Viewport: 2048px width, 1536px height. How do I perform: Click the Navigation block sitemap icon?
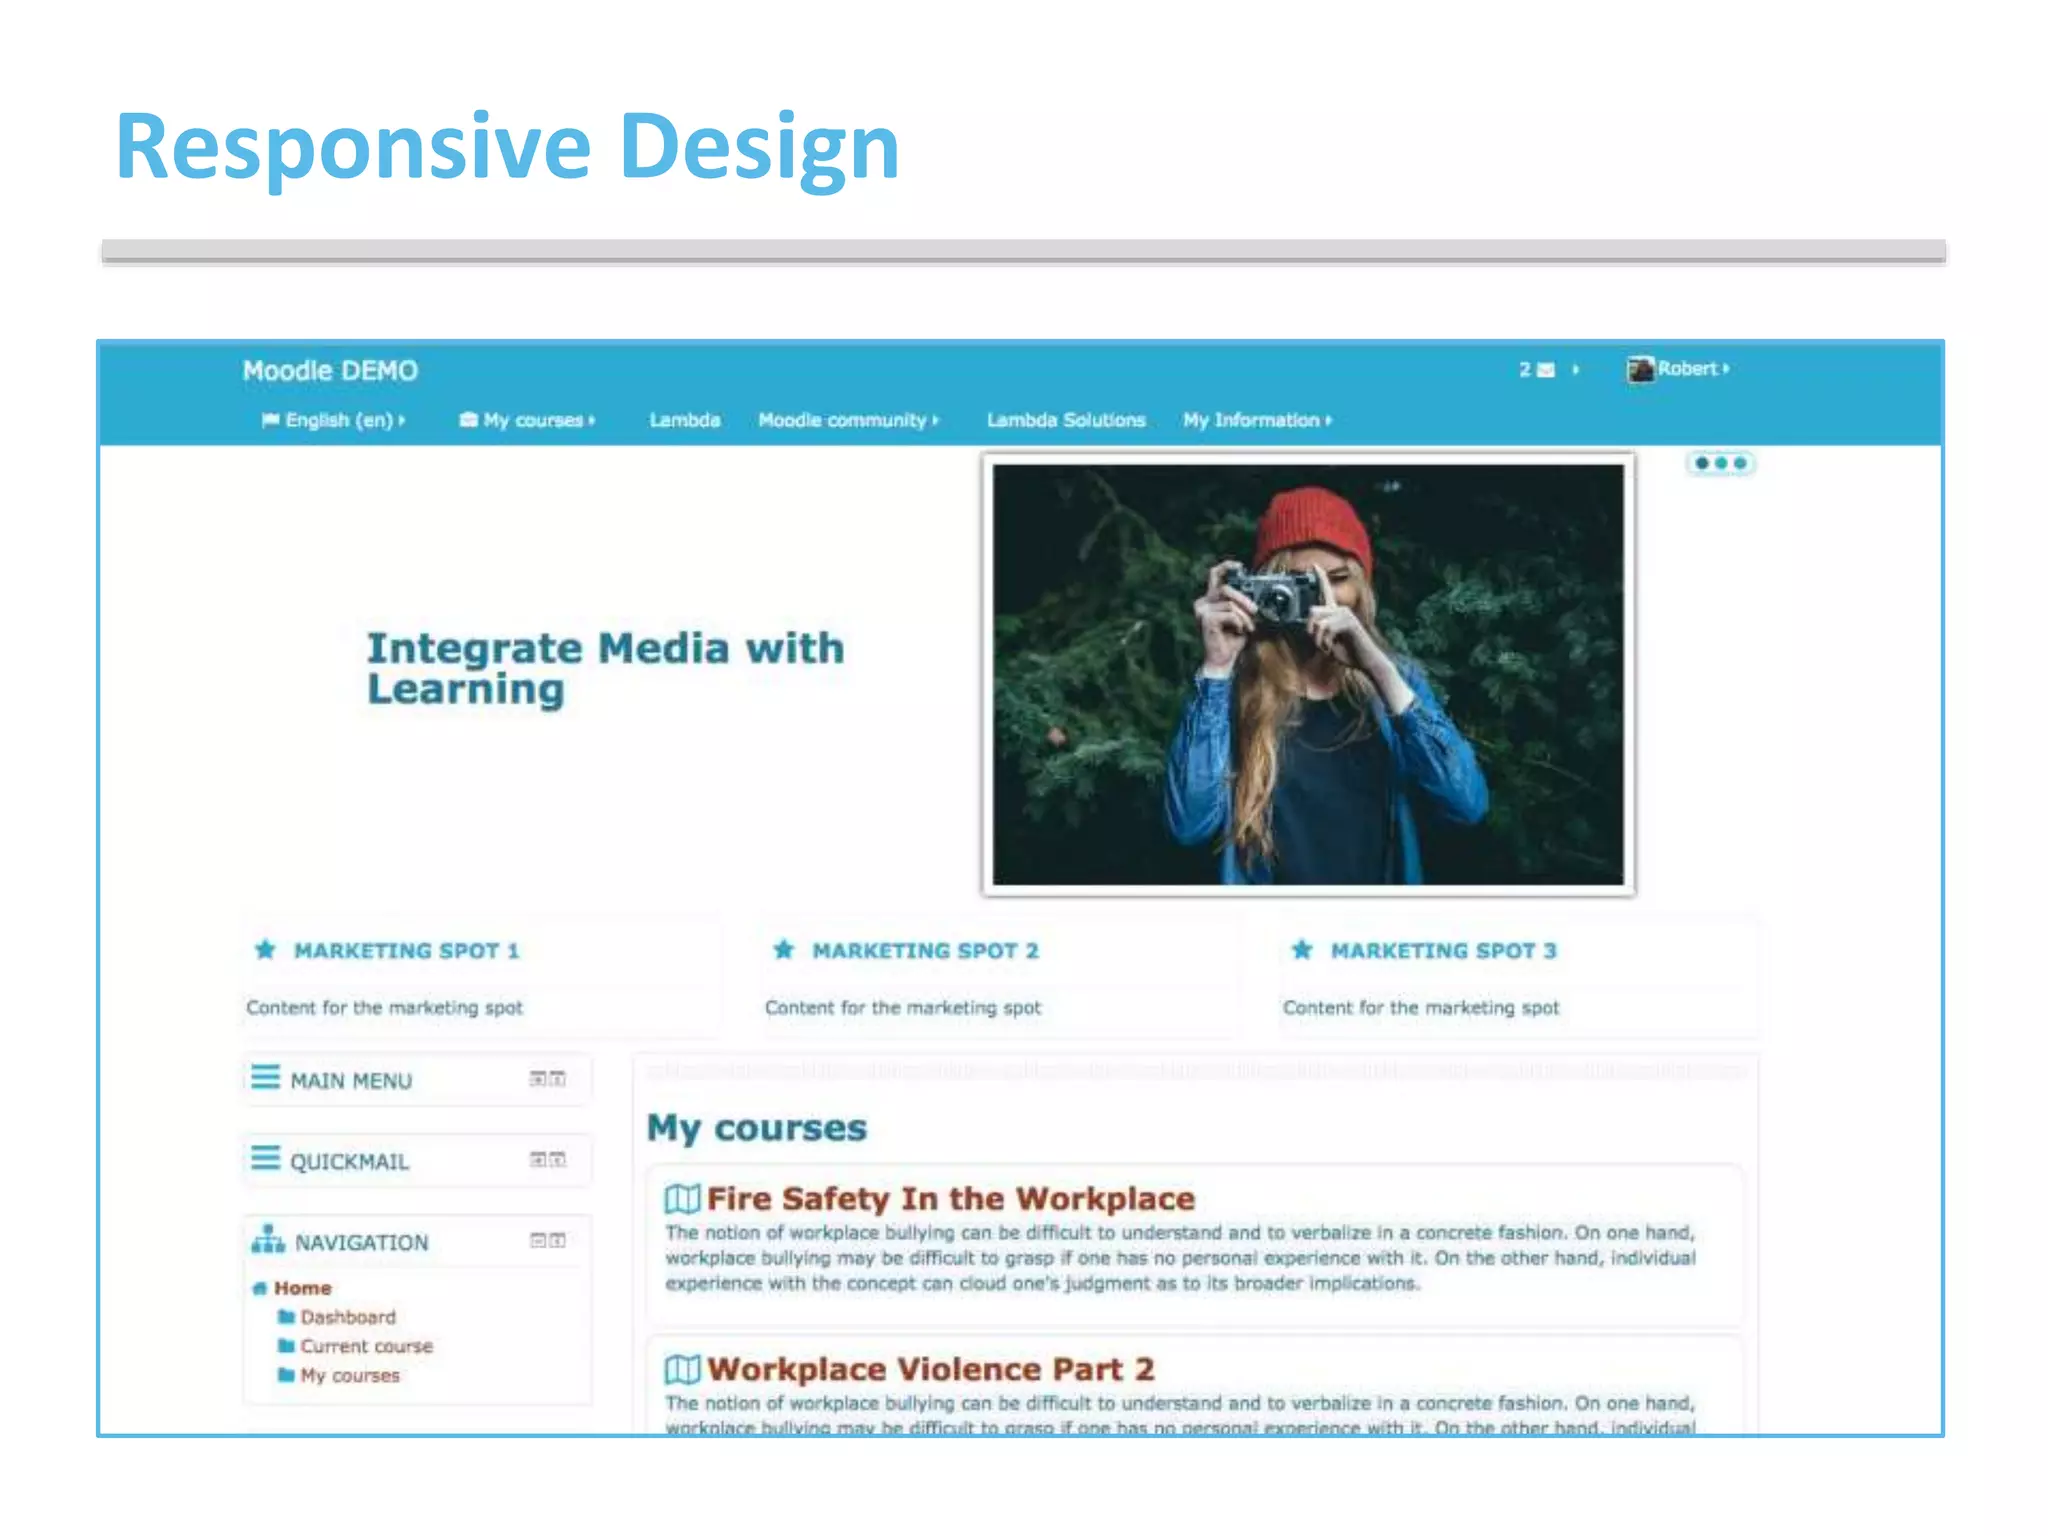(268, 1238)
